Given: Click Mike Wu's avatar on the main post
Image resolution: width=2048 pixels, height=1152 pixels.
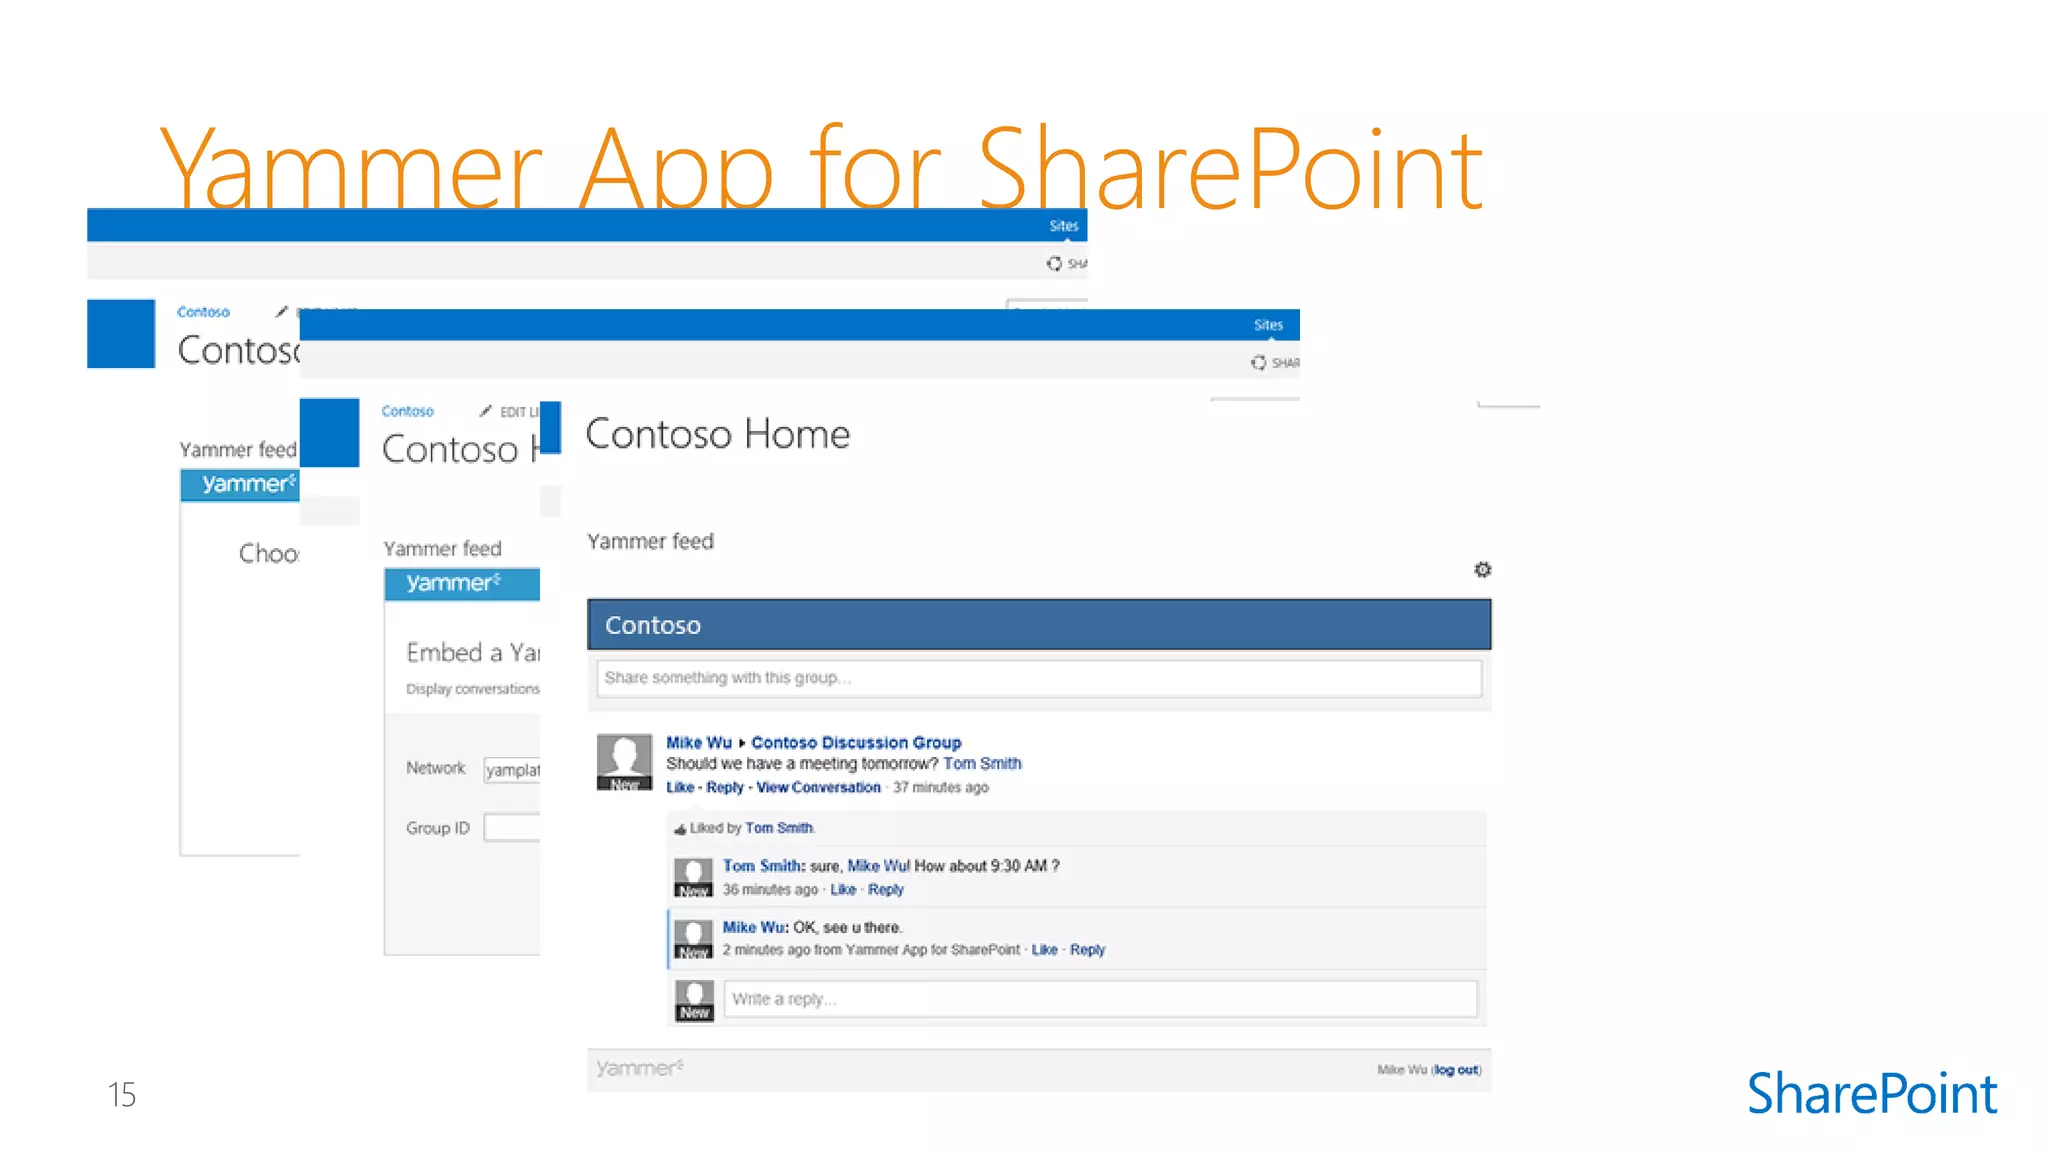Looking at the screenshot, I should (x=624, y=762).
